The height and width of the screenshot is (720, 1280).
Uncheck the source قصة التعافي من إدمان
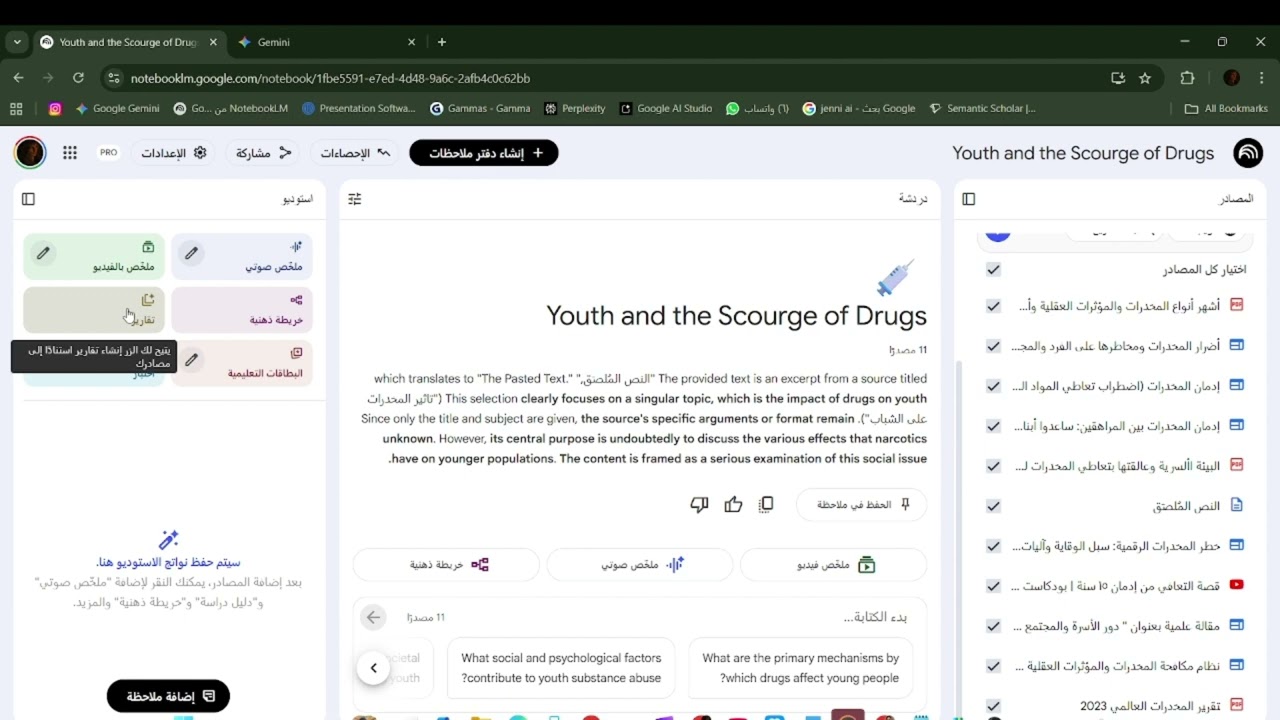coord(993,586)
